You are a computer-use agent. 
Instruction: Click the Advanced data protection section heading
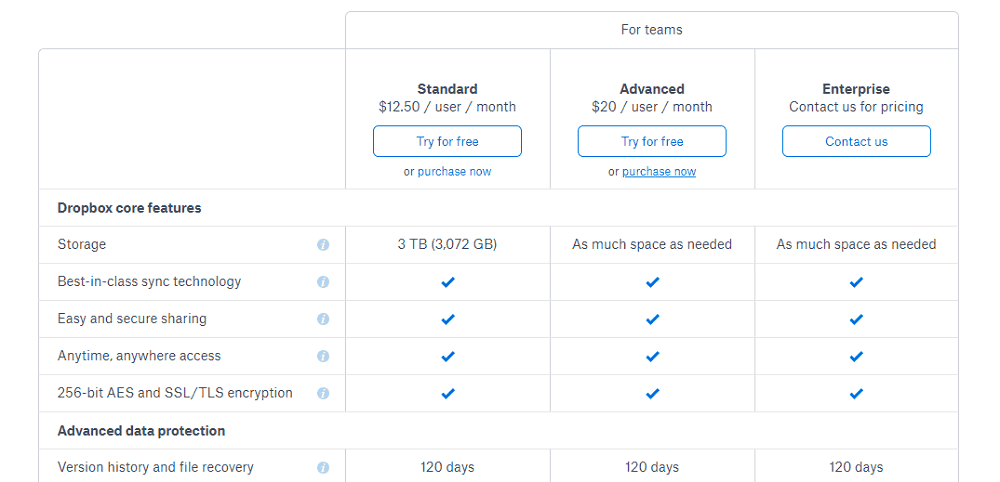(x=141, y=431)
